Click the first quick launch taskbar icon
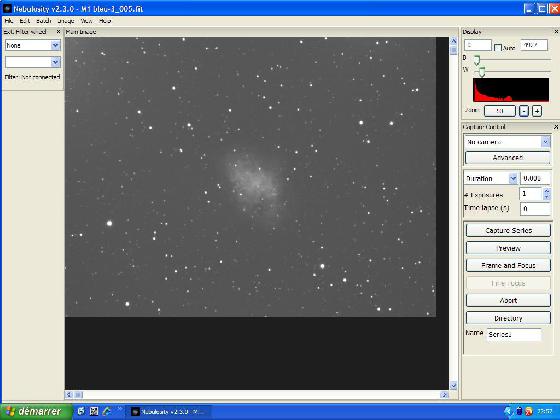Viewport: 560px width, 420px height. coord(81,411)
